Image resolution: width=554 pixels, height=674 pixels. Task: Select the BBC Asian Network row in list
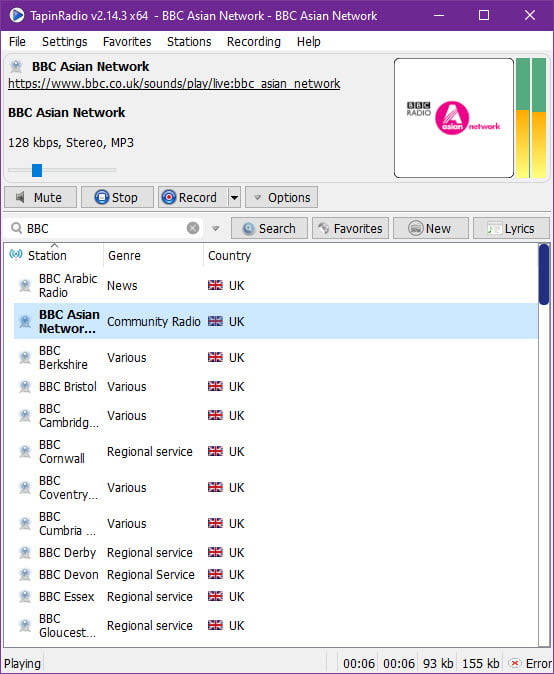(275, 321)
